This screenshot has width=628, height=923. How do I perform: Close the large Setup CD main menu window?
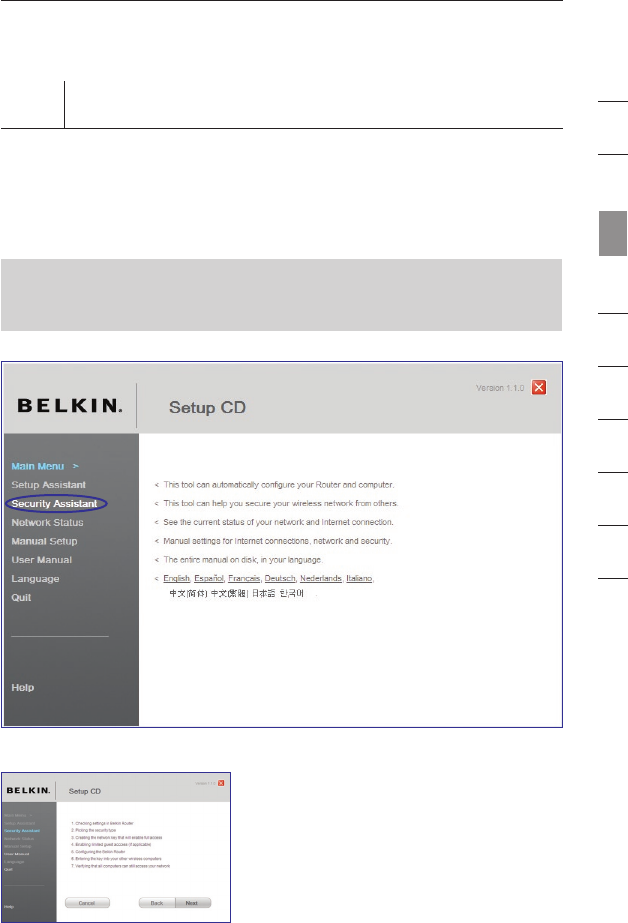click(539, 387)
